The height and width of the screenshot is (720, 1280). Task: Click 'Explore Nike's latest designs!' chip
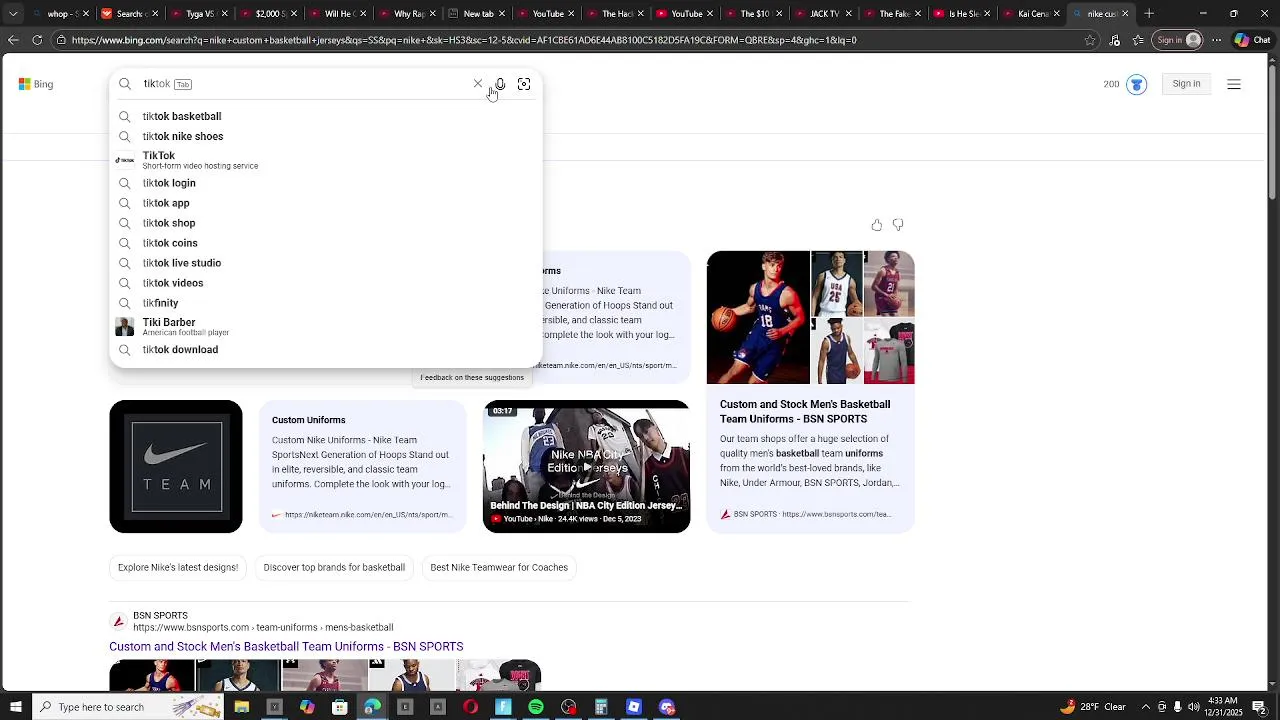tap(178, 567)
